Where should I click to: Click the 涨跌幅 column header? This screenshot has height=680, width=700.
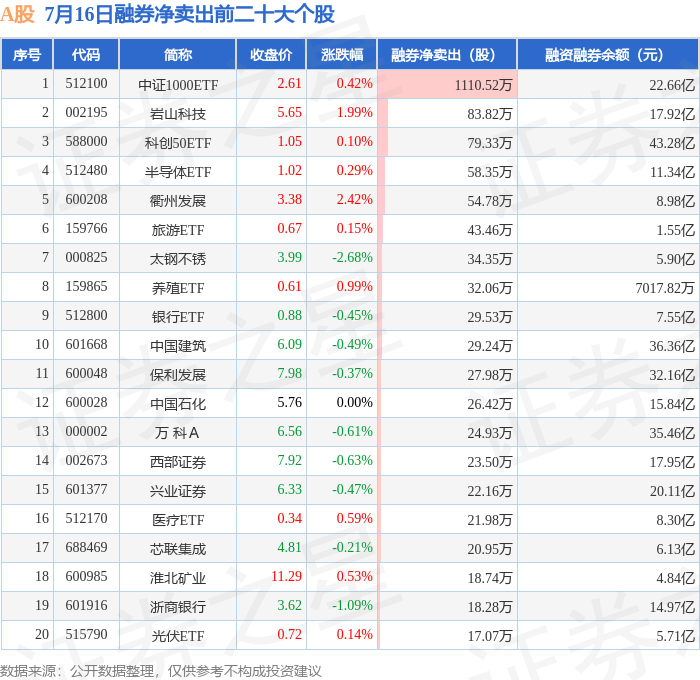pyautogui.click(x=342, y=54)
